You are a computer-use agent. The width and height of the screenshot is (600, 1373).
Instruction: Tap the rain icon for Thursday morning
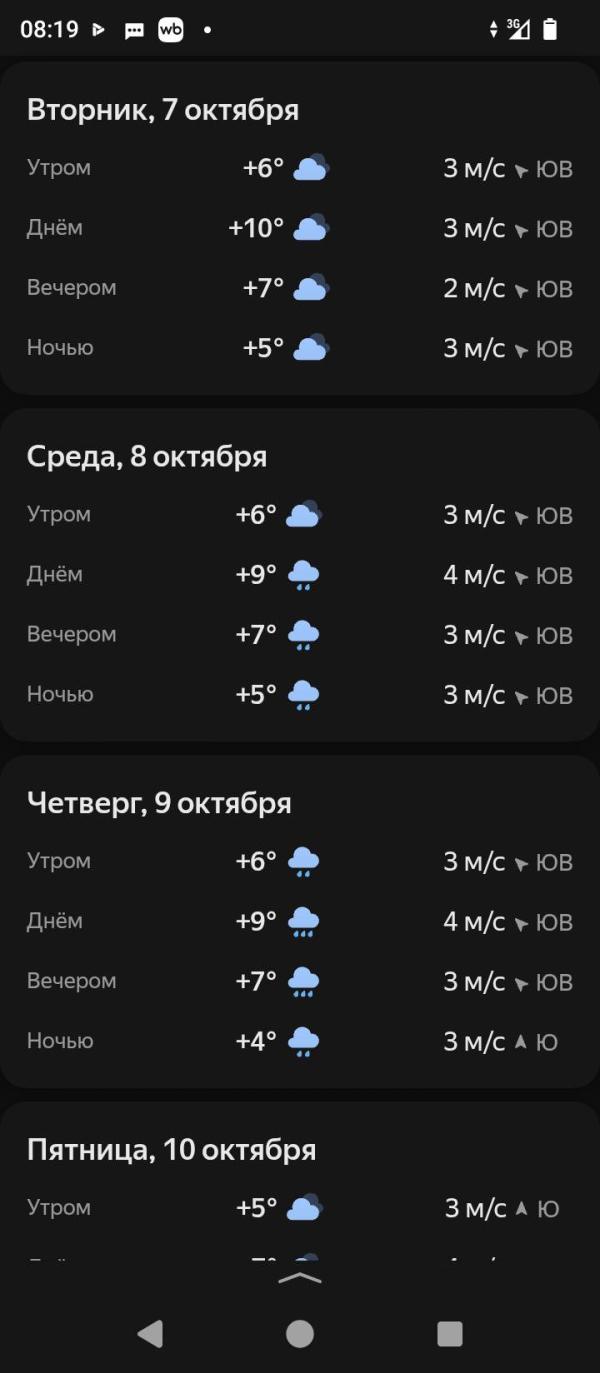click(303, 861)
